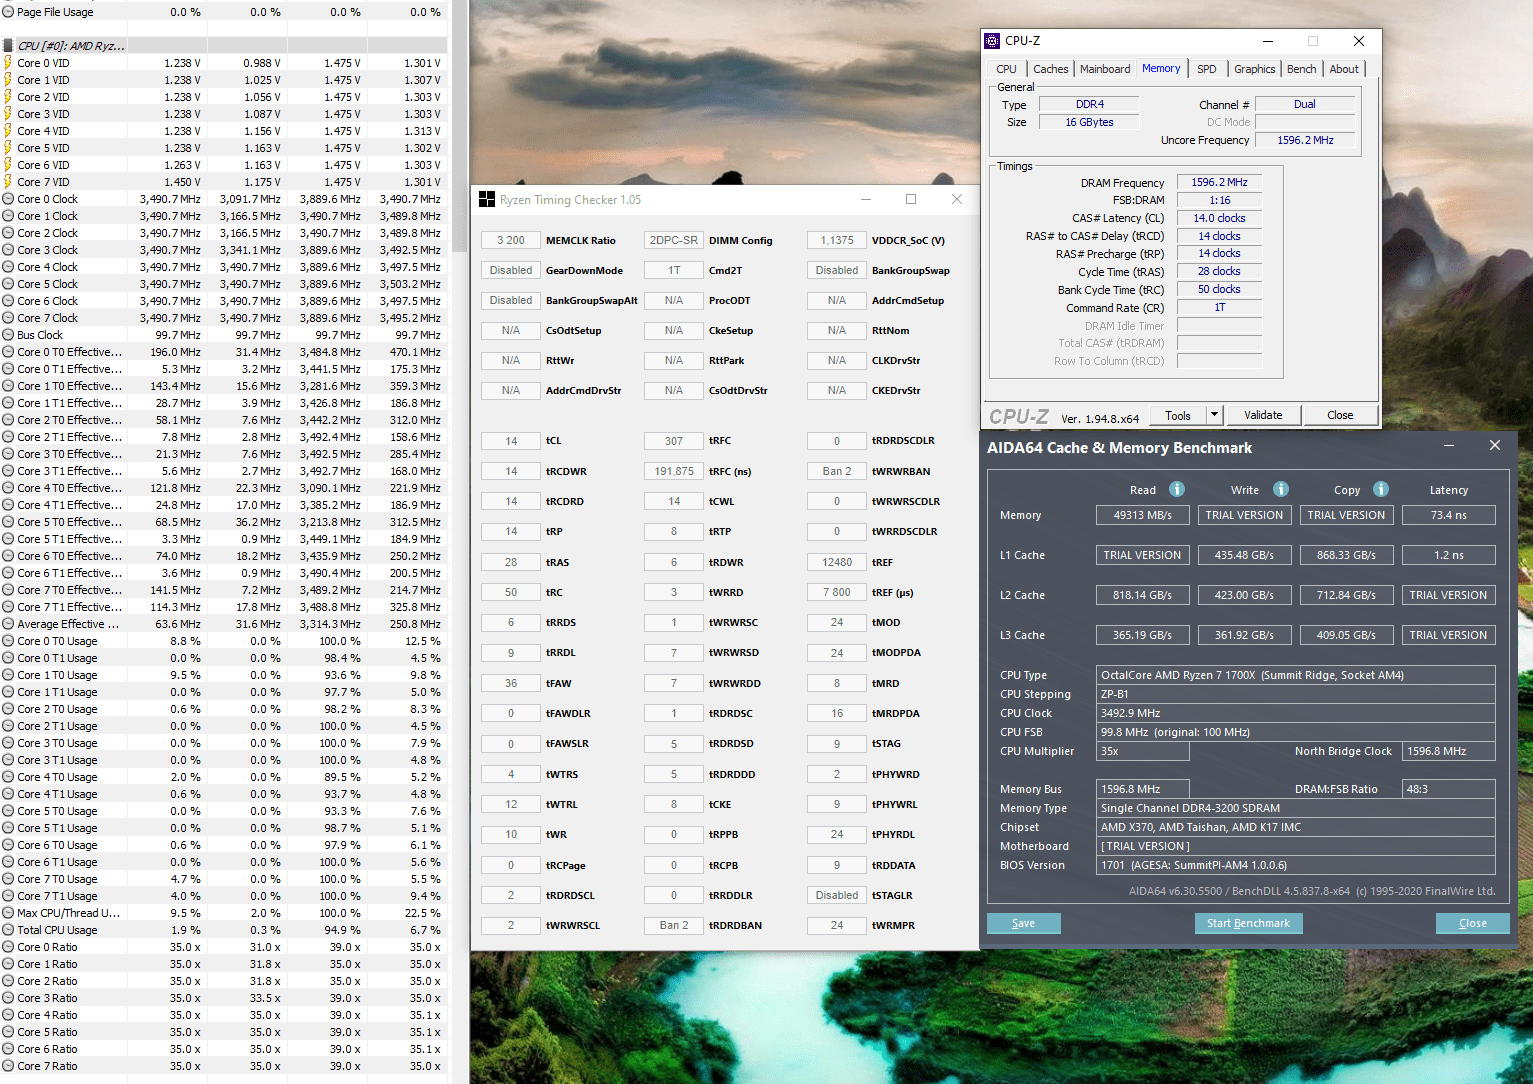Click the icon beside Core 0 Ratio
1533x1084 pixels.
pos(8,947)
